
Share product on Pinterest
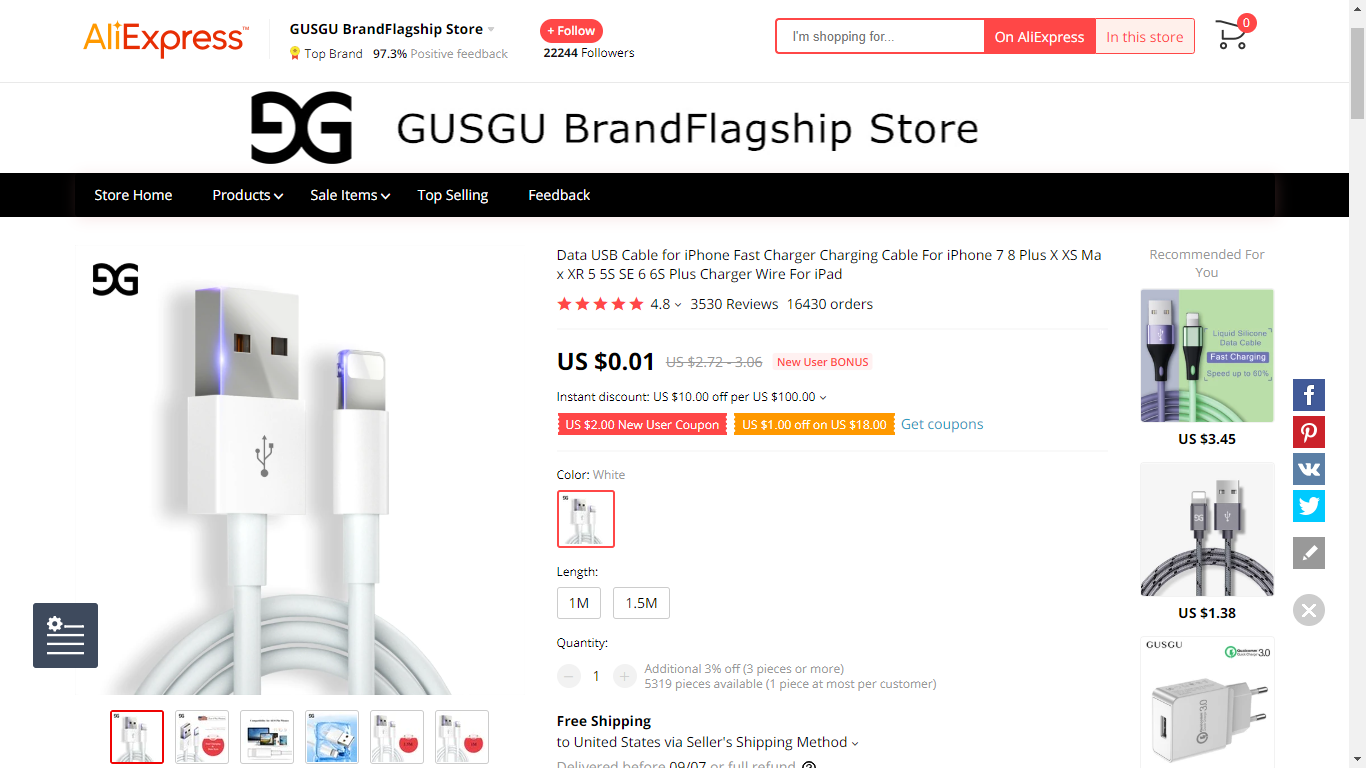tap(1309, 432)
